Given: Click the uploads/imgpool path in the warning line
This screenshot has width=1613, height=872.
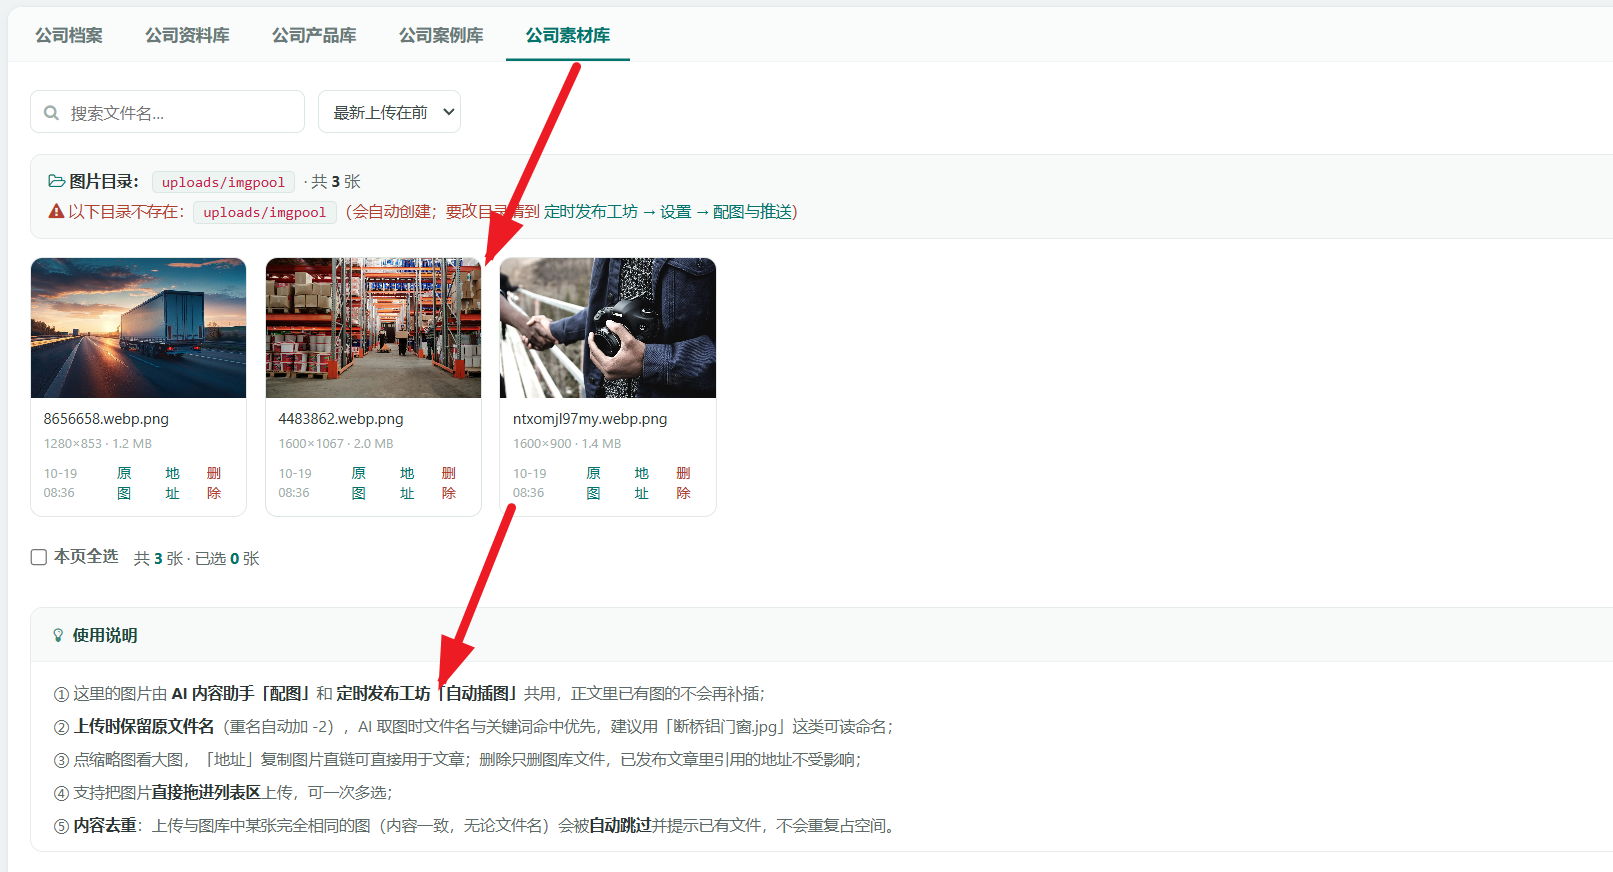Looking at the screenshot, I should click(265, 212).
